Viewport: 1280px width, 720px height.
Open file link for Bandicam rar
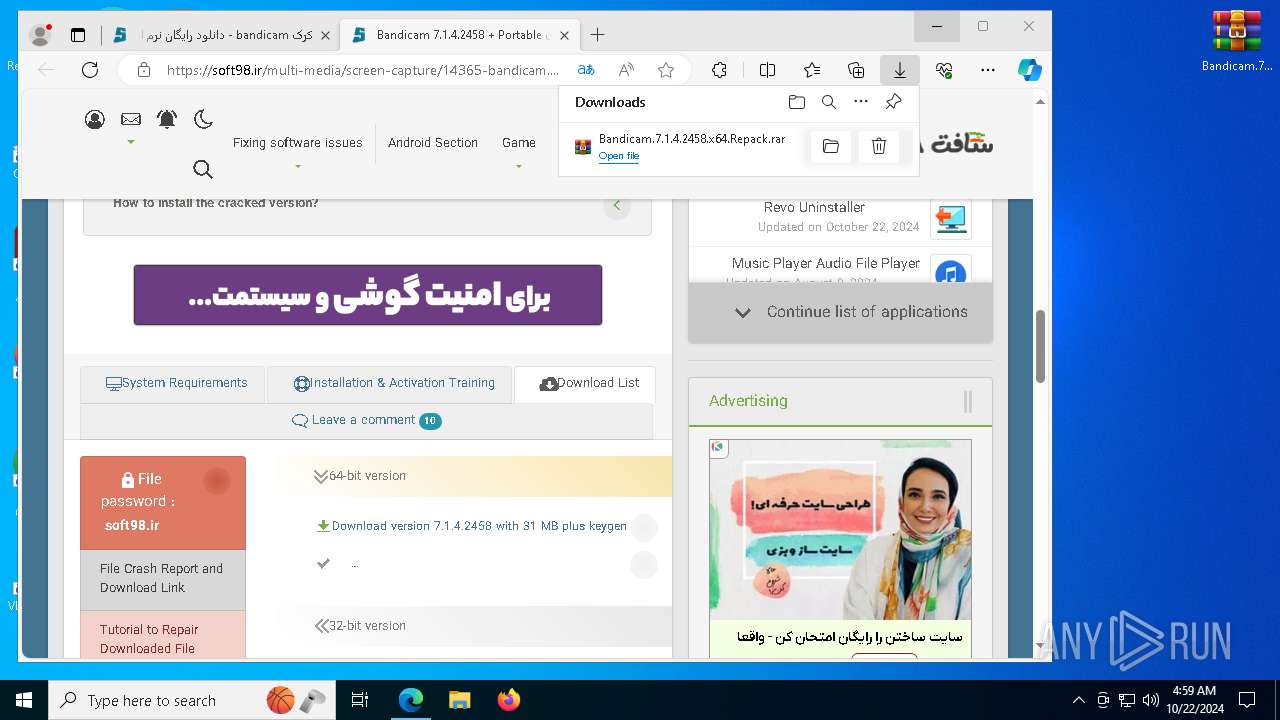619,156
